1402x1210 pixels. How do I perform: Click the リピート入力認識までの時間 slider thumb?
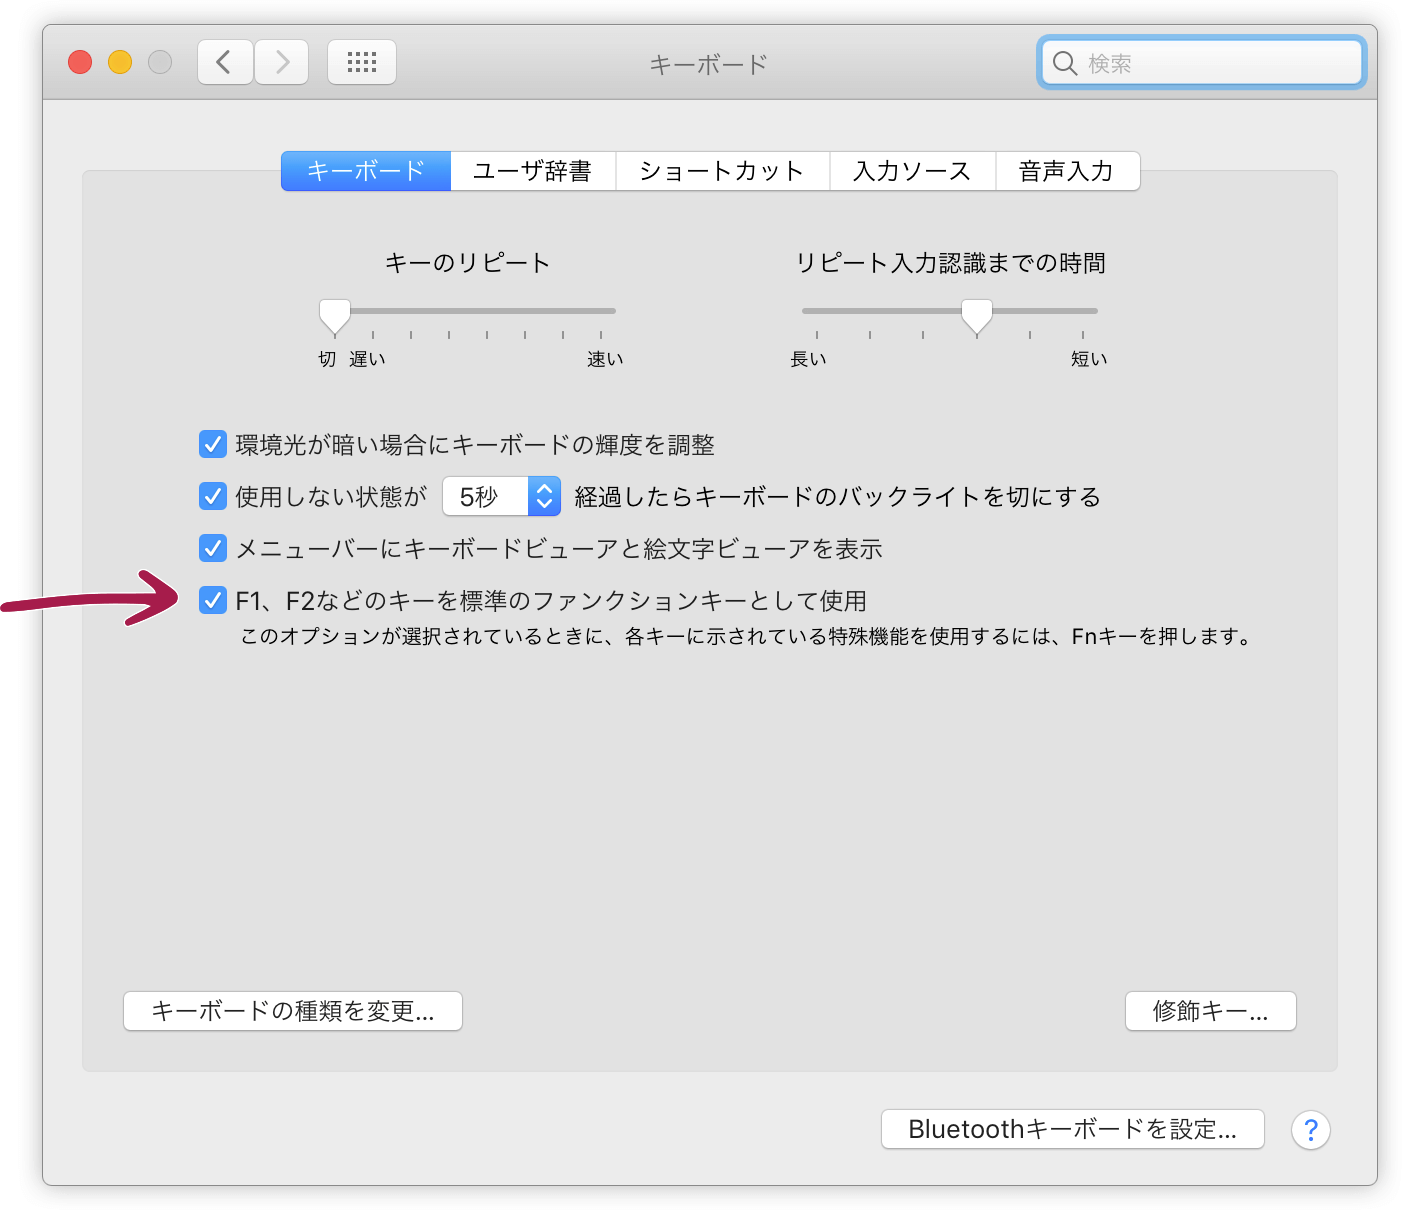click(977, 316)
